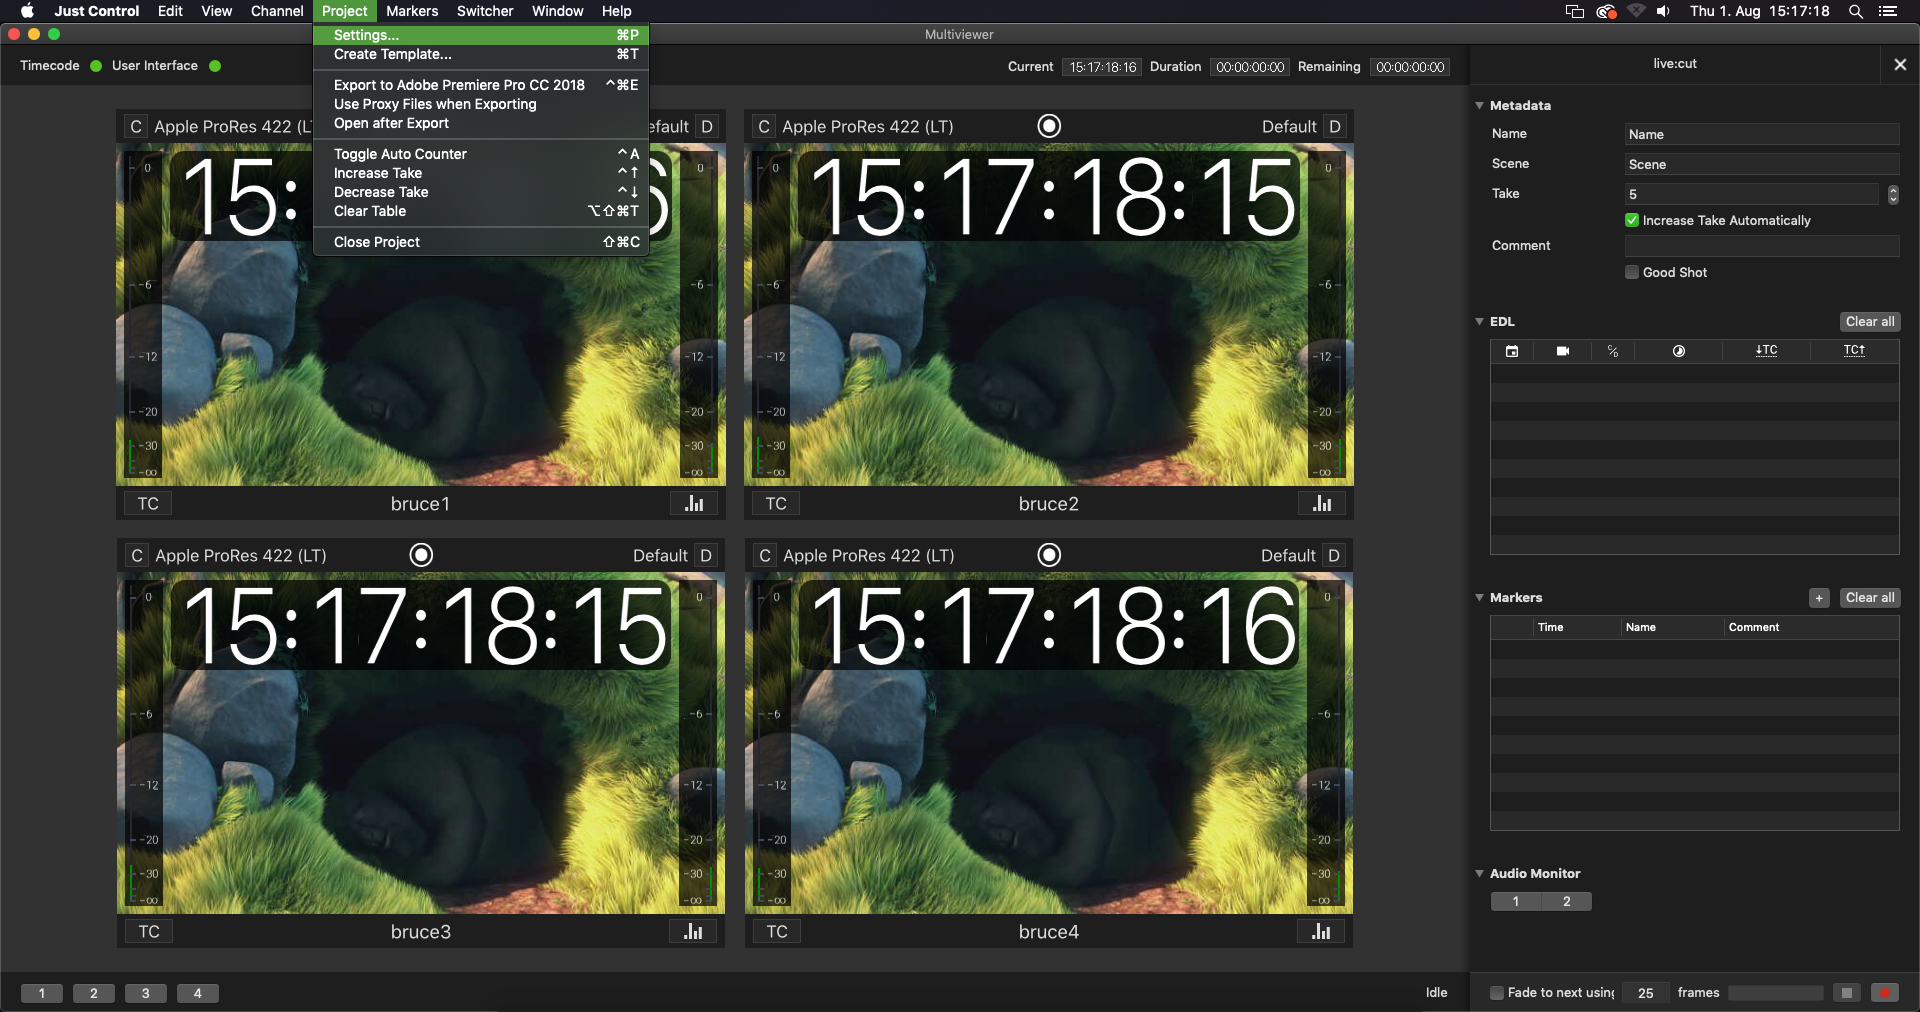
Task: Open Spotlight search in the menu bar
Action: (x=1856, y=11)
